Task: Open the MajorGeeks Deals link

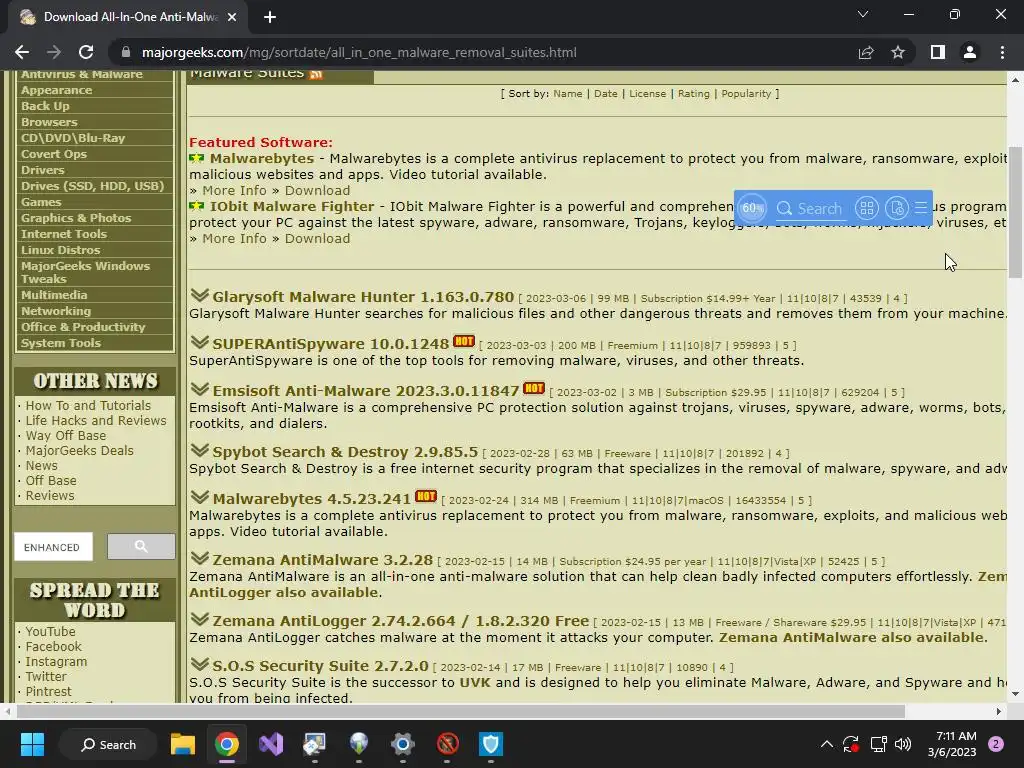Action: point(80,451)
